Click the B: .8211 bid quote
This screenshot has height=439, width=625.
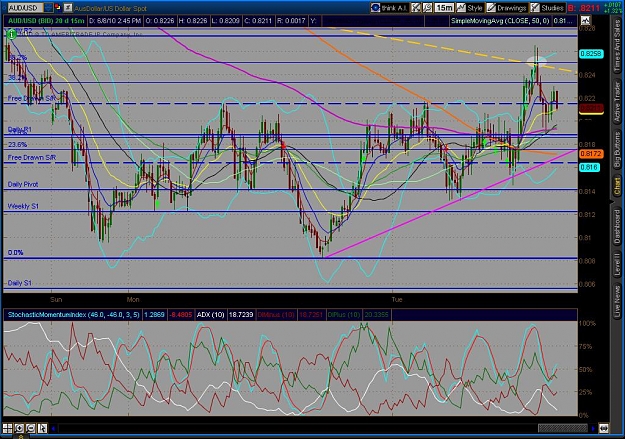pyautogui.click(x=584, y=8)
